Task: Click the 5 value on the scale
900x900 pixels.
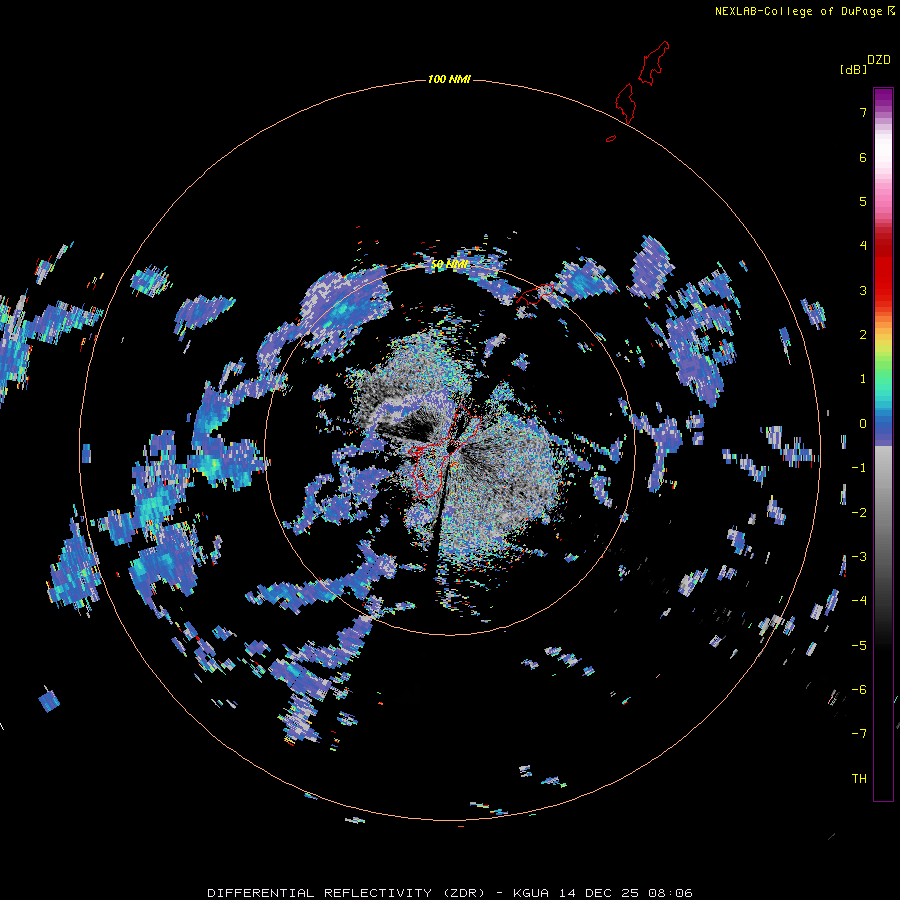Action: (863, 201)
